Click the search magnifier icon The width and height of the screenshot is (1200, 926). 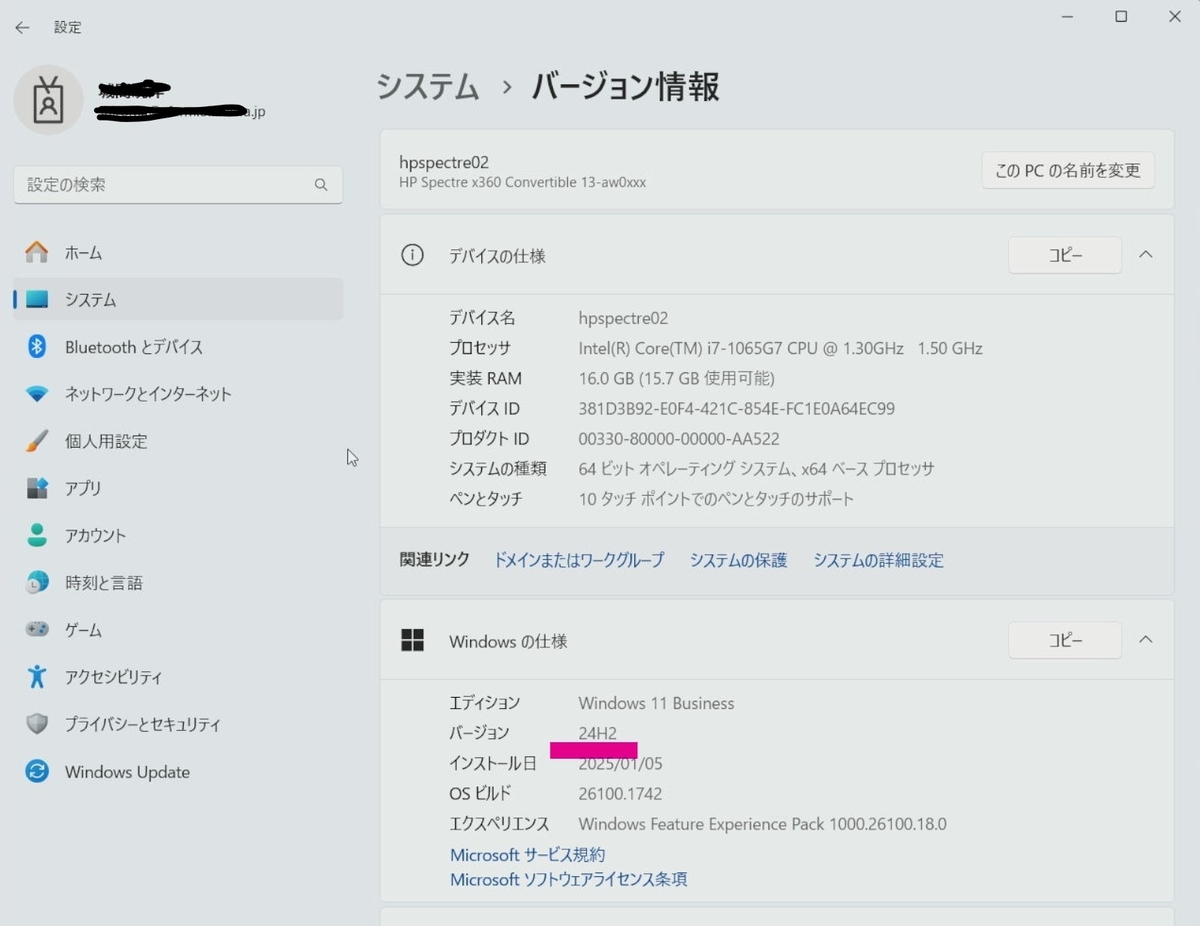pos(321,185)
